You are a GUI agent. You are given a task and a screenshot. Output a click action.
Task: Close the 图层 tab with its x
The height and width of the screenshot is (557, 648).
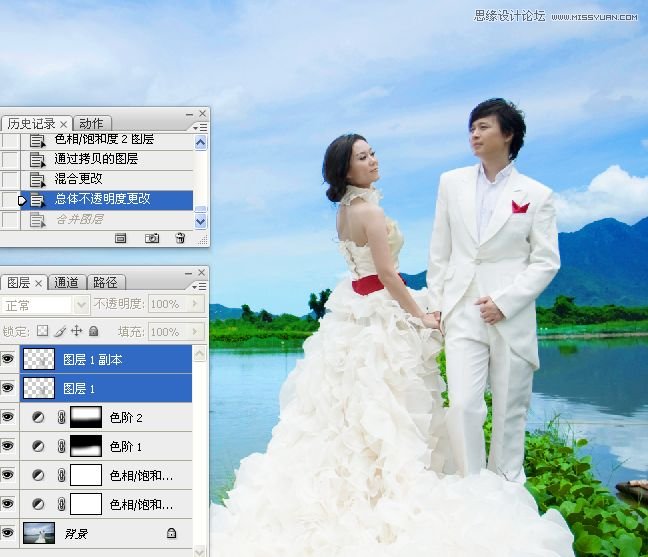pyautogui.click(x=38, y=283)
